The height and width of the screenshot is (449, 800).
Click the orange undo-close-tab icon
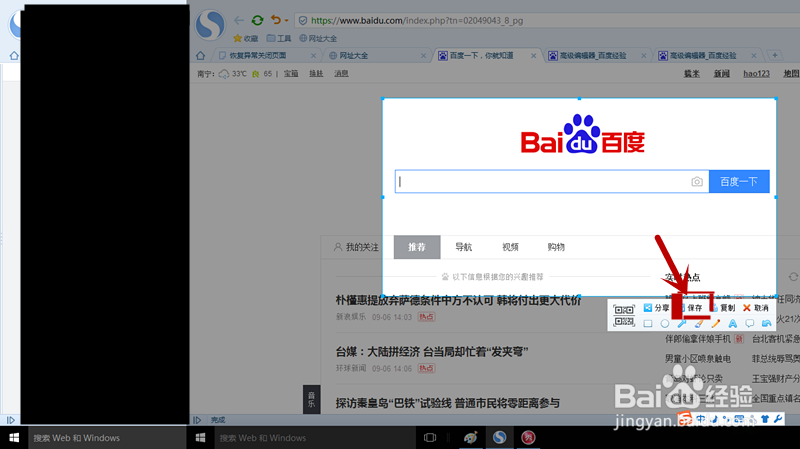[x=276, y=20]
